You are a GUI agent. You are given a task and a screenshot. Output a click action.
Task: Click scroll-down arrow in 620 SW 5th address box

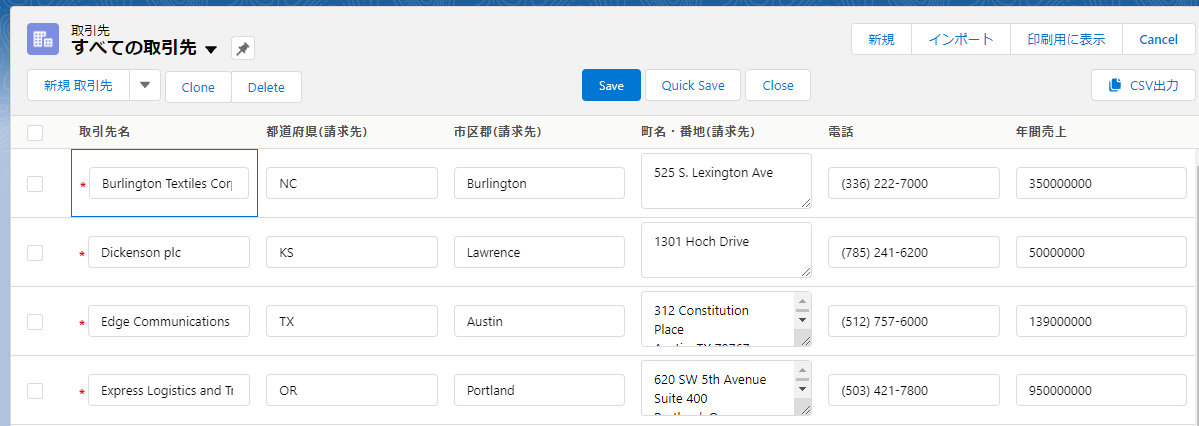tap(802, 389)
